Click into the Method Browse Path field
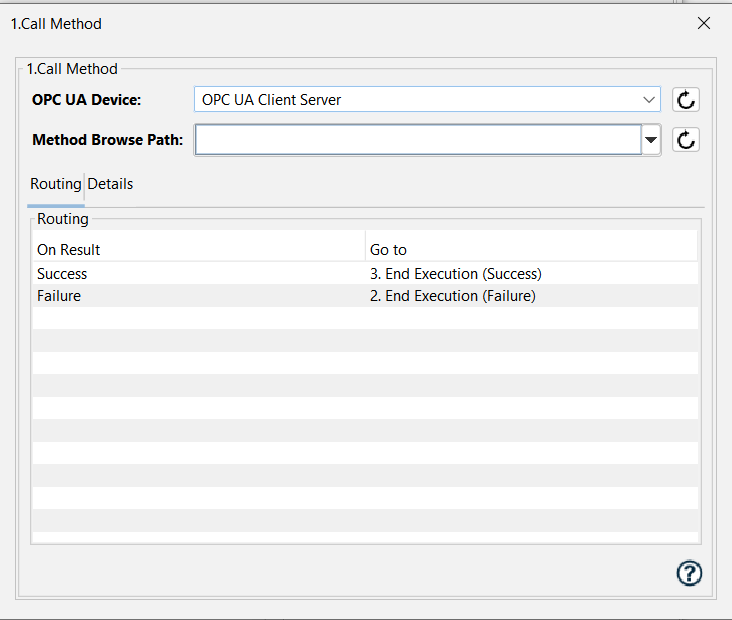The height and width of the screenshot is (620, 732). click(x=417, y=140)
